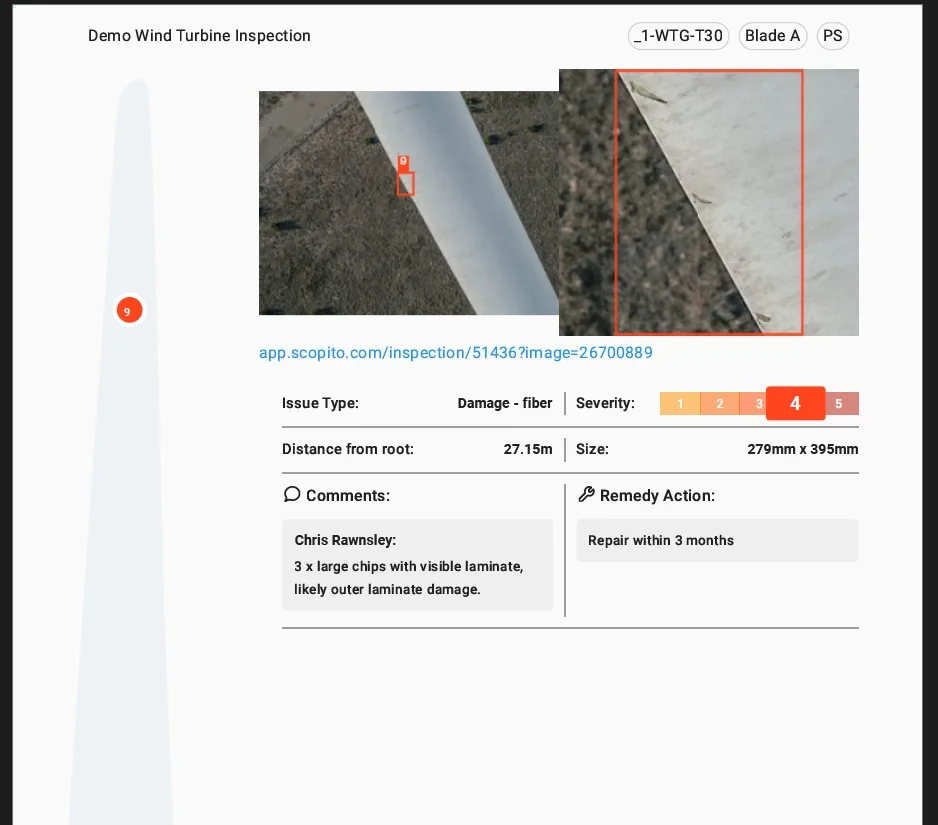Click the Distance from root label
This screenshot has width=938, height=825.
(348, 449)
